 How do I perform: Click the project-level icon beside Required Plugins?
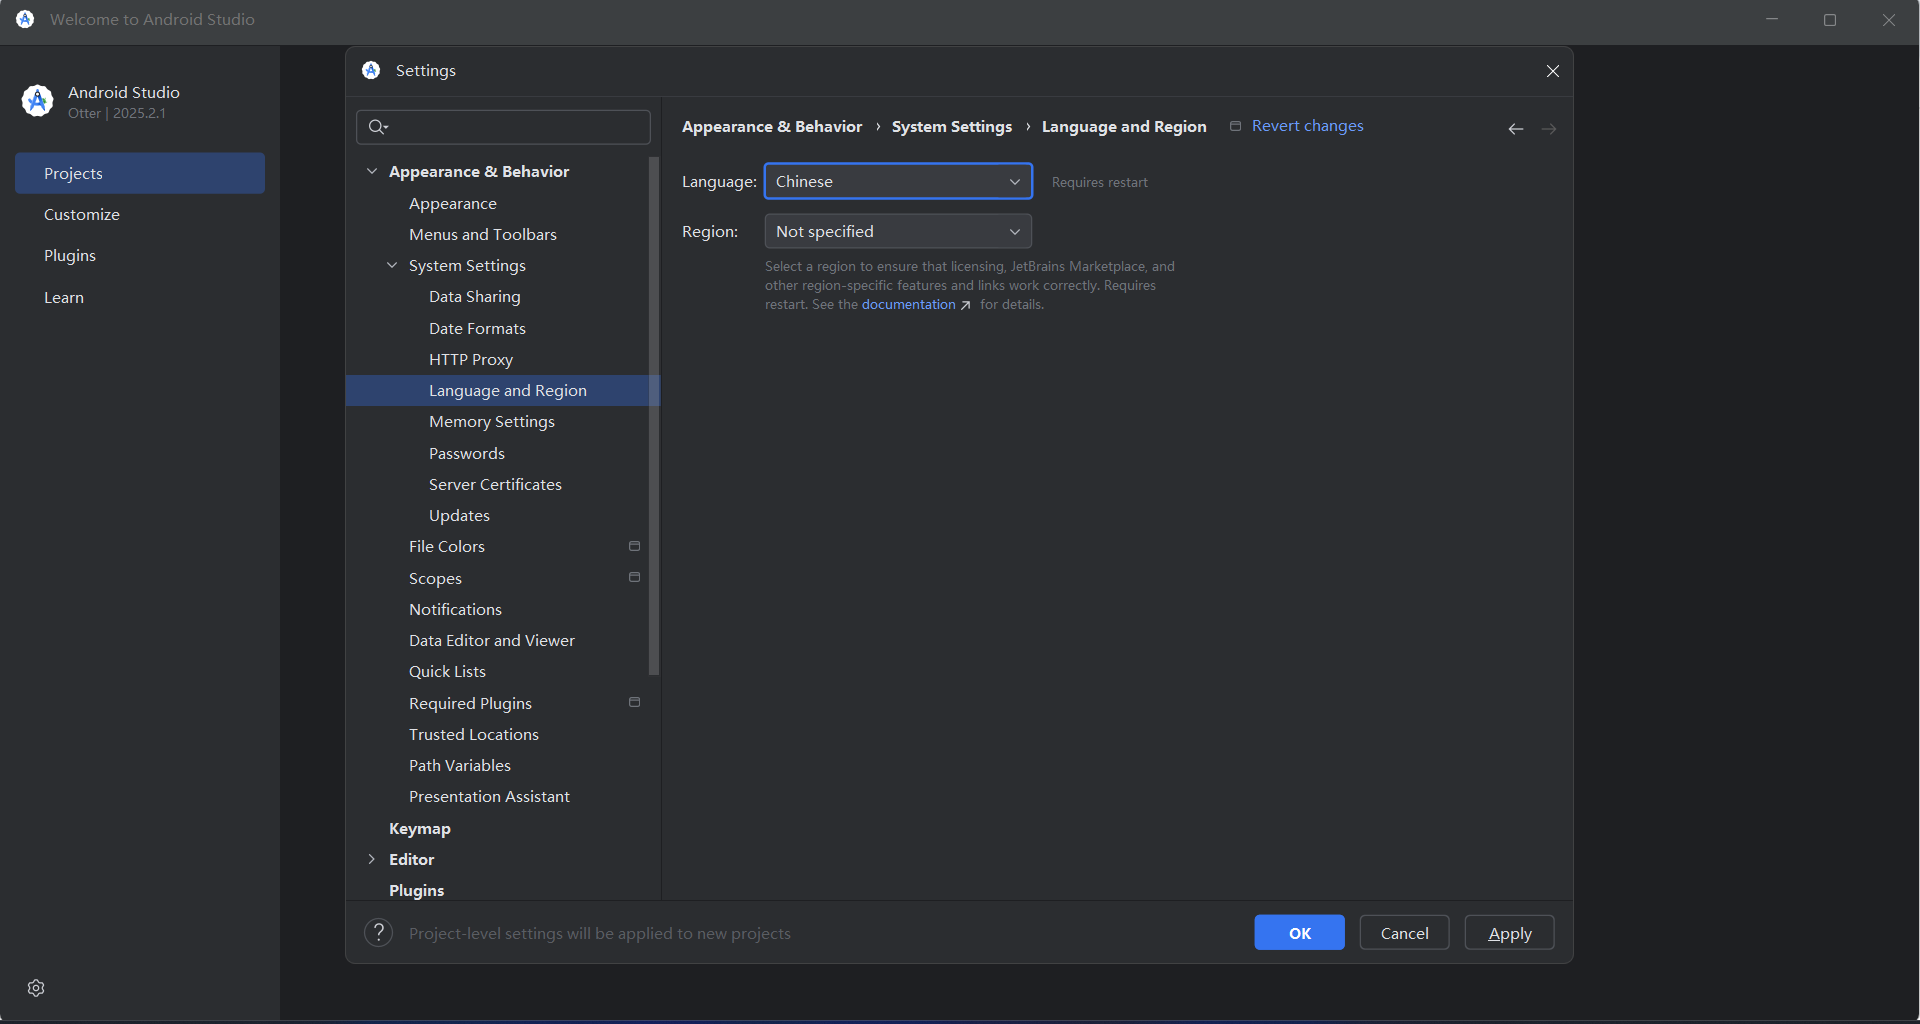(x=634, y=703)
